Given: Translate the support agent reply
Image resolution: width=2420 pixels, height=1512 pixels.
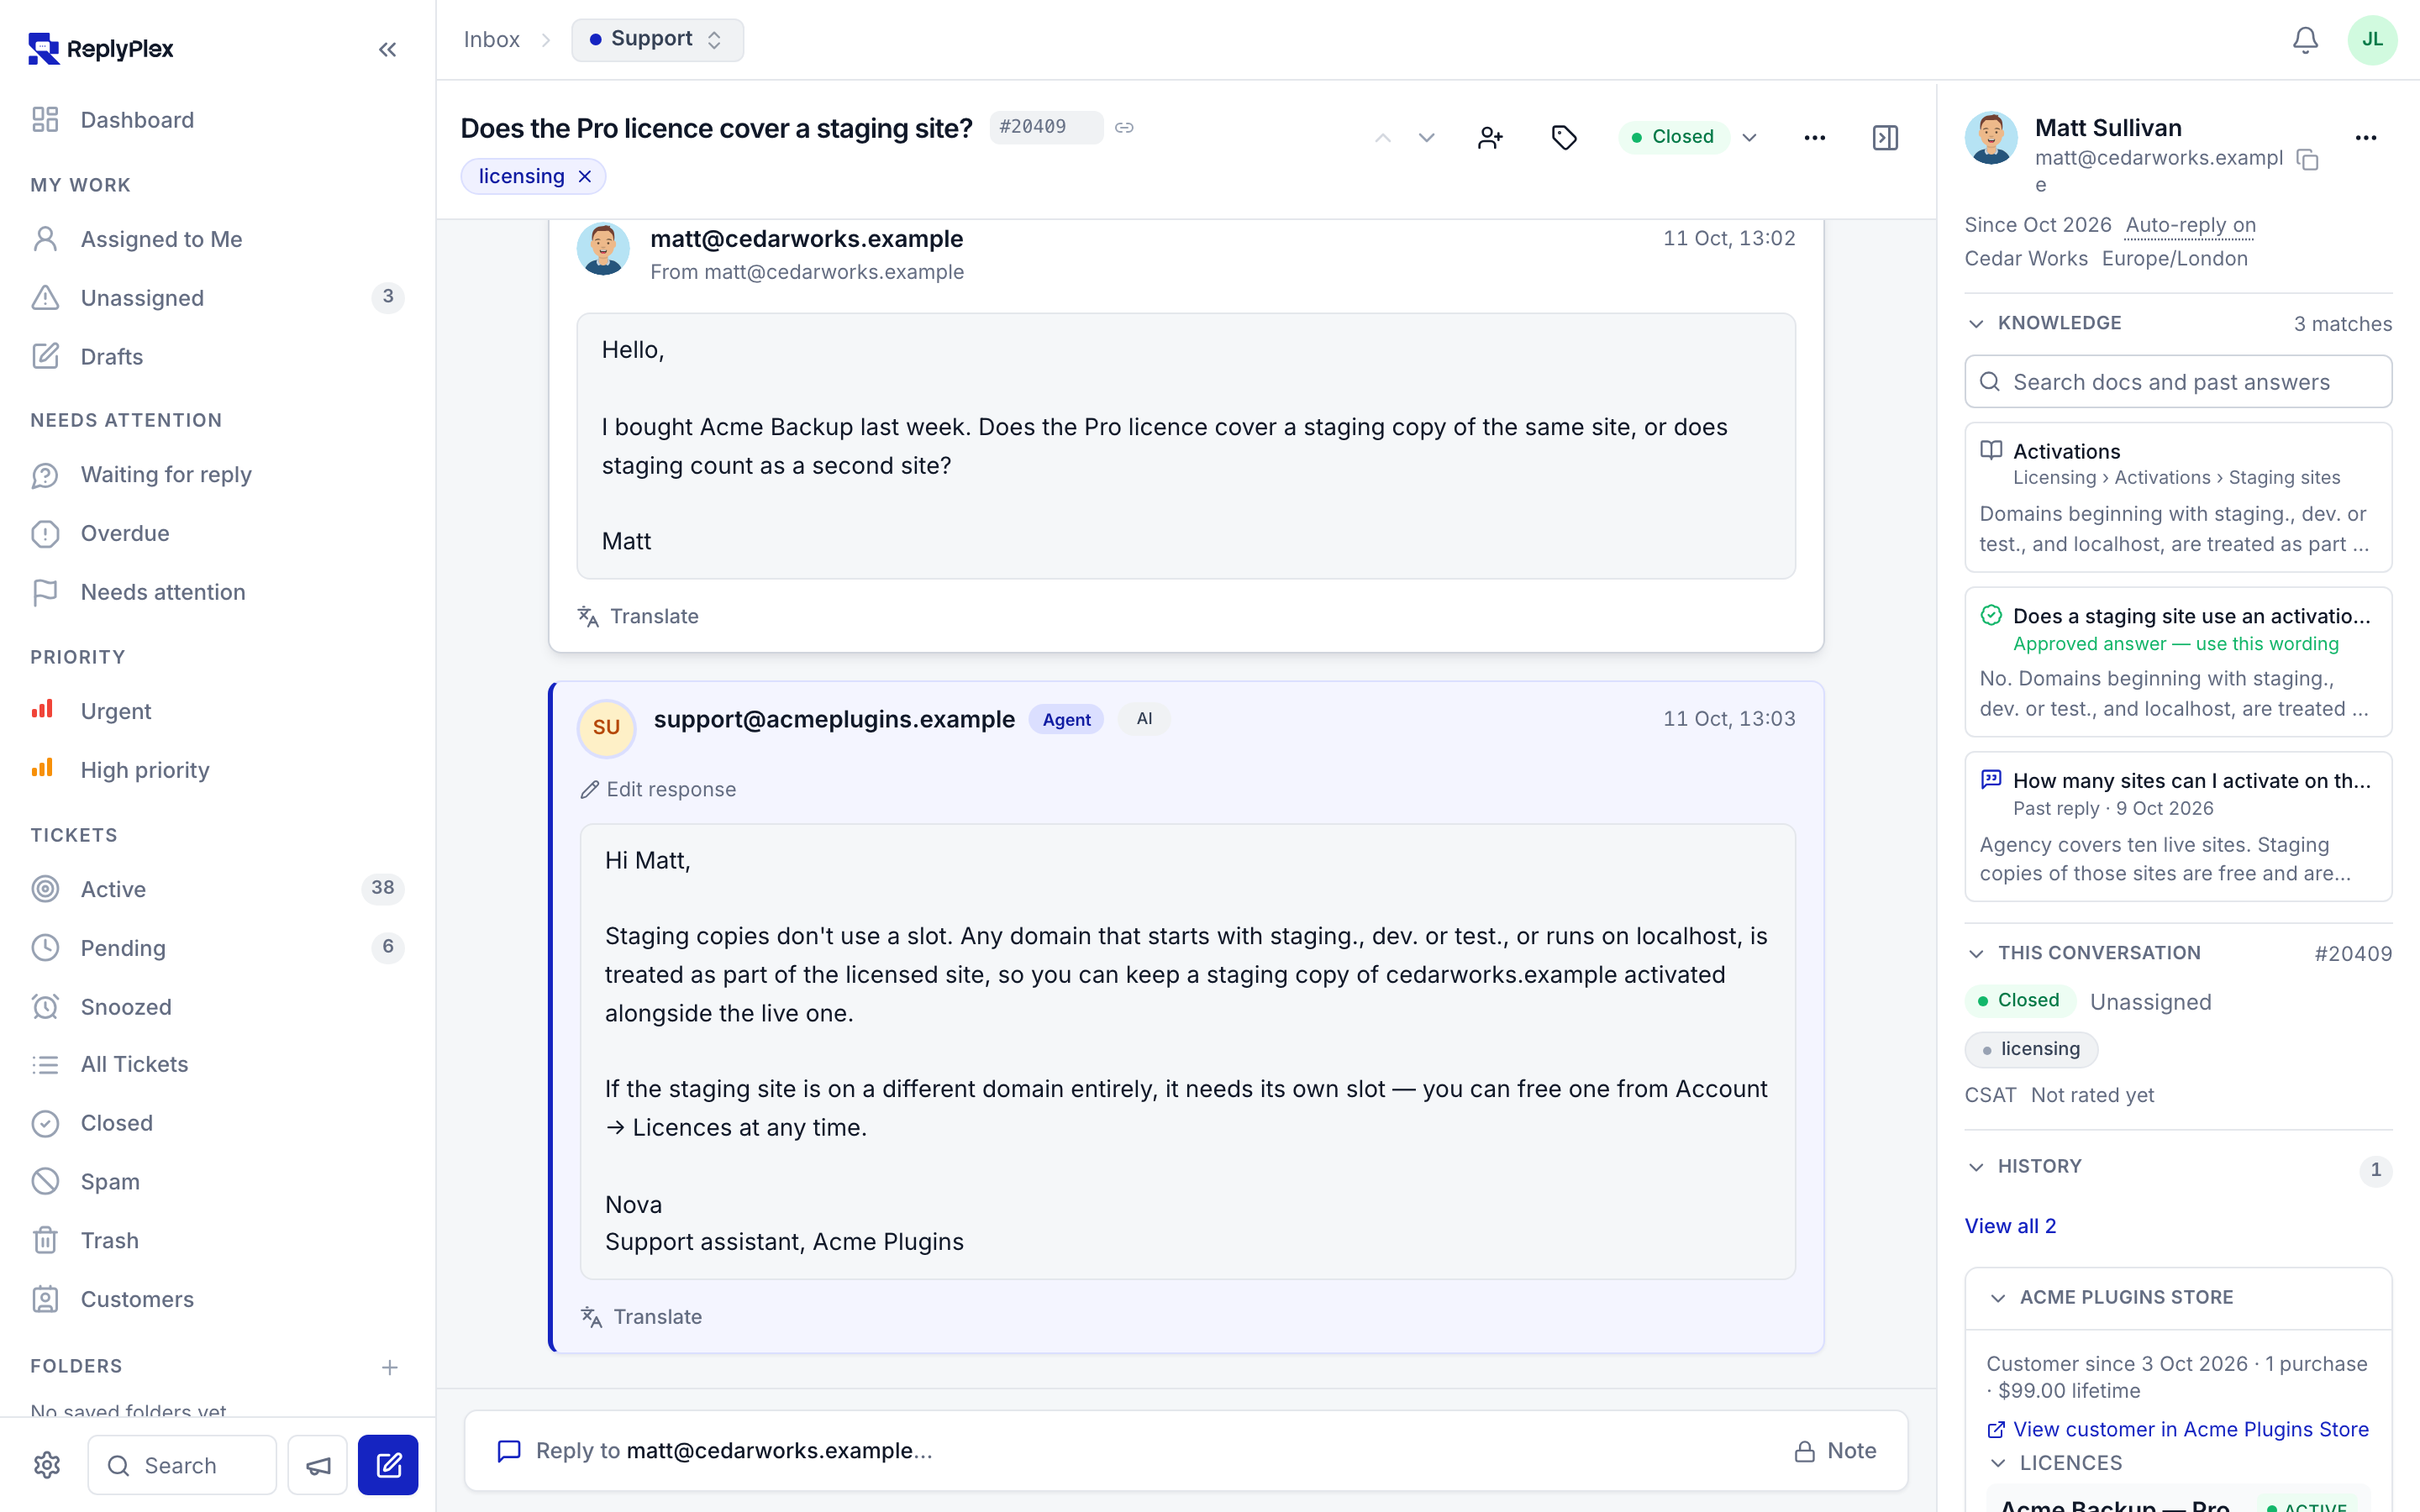Looking at the screenshot, I should pyautogui.click(x=641, y=1317).
